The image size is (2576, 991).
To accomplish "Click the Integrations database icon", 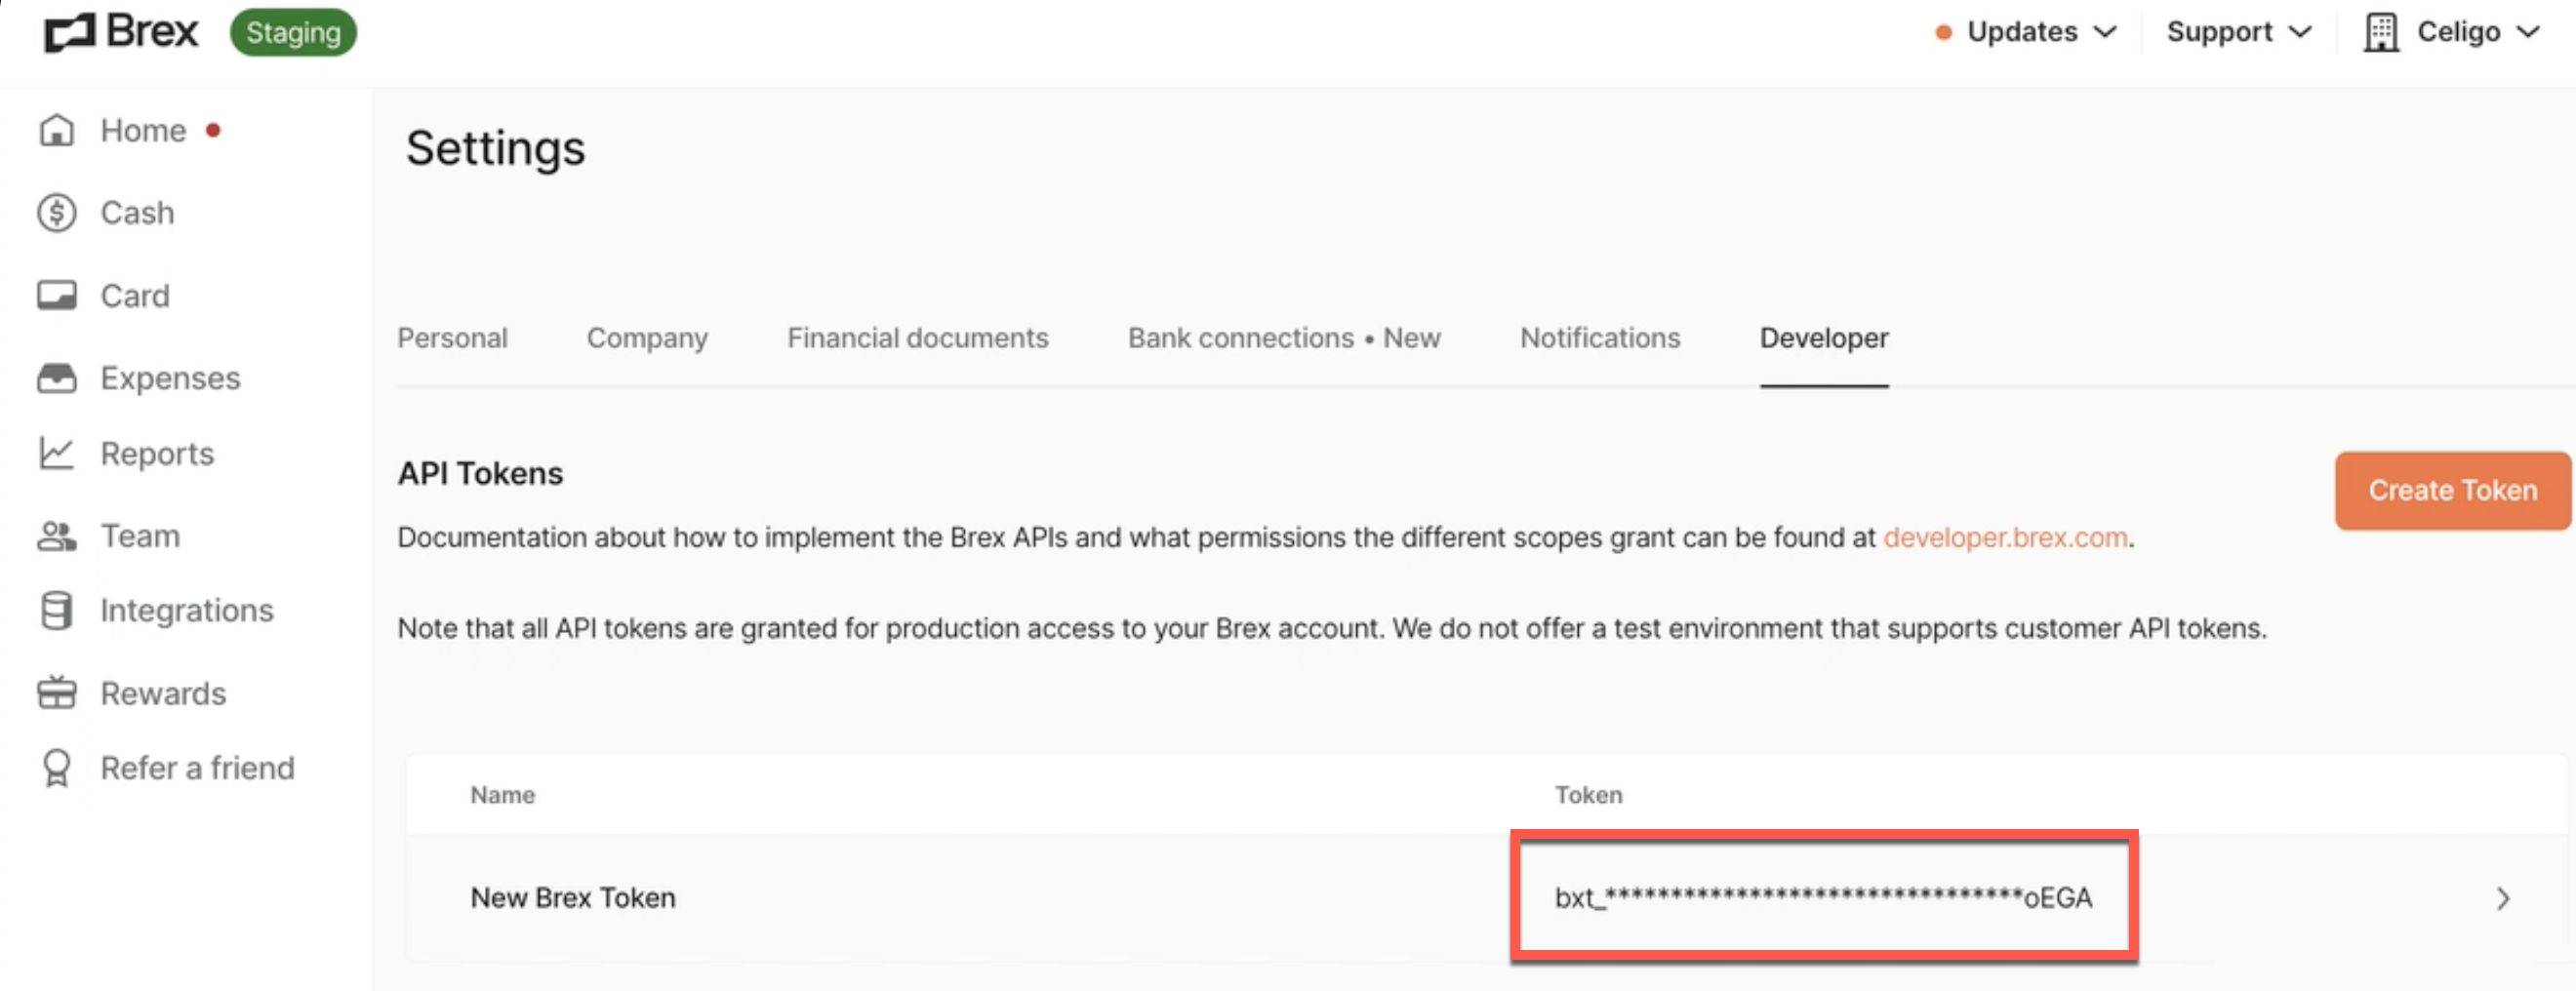I will pos(56,610).
